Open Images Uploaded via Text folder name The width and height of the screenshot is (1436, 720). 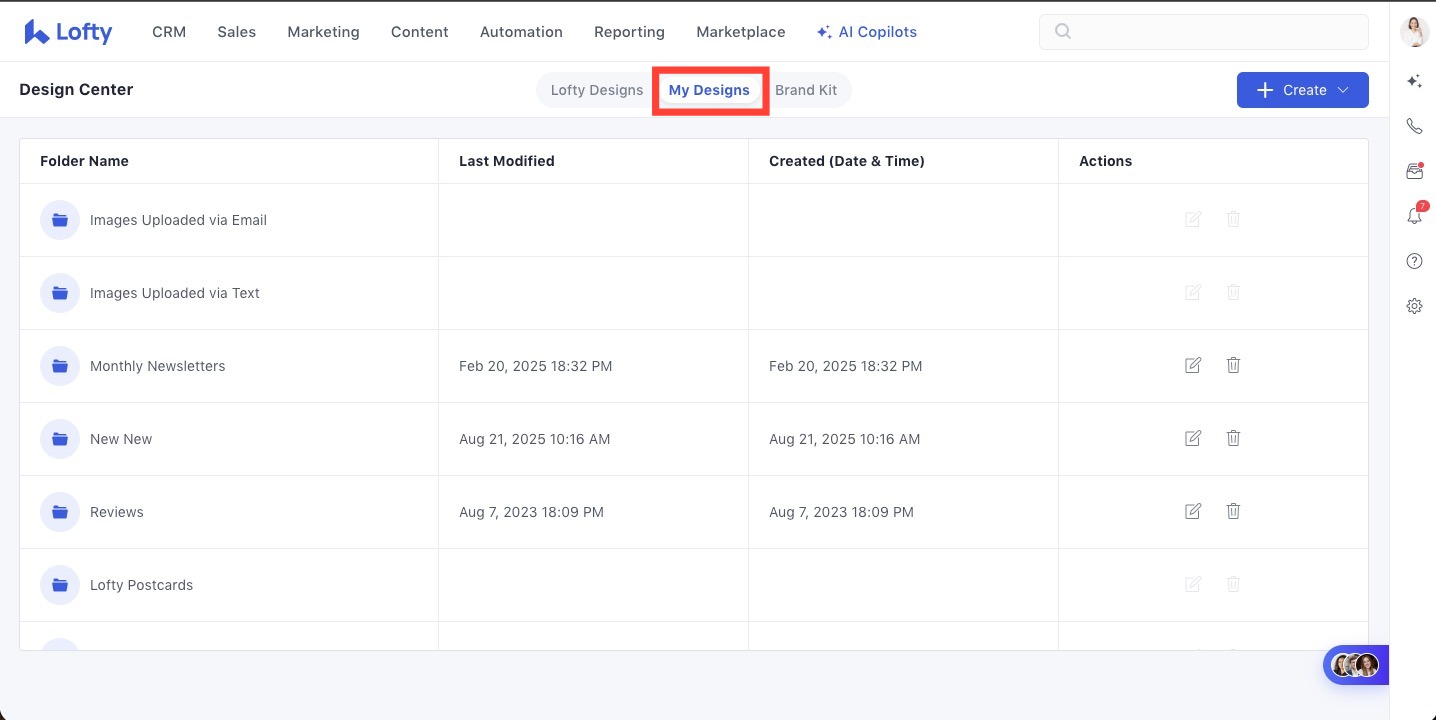pyautogui.click(x=175, y=293)
